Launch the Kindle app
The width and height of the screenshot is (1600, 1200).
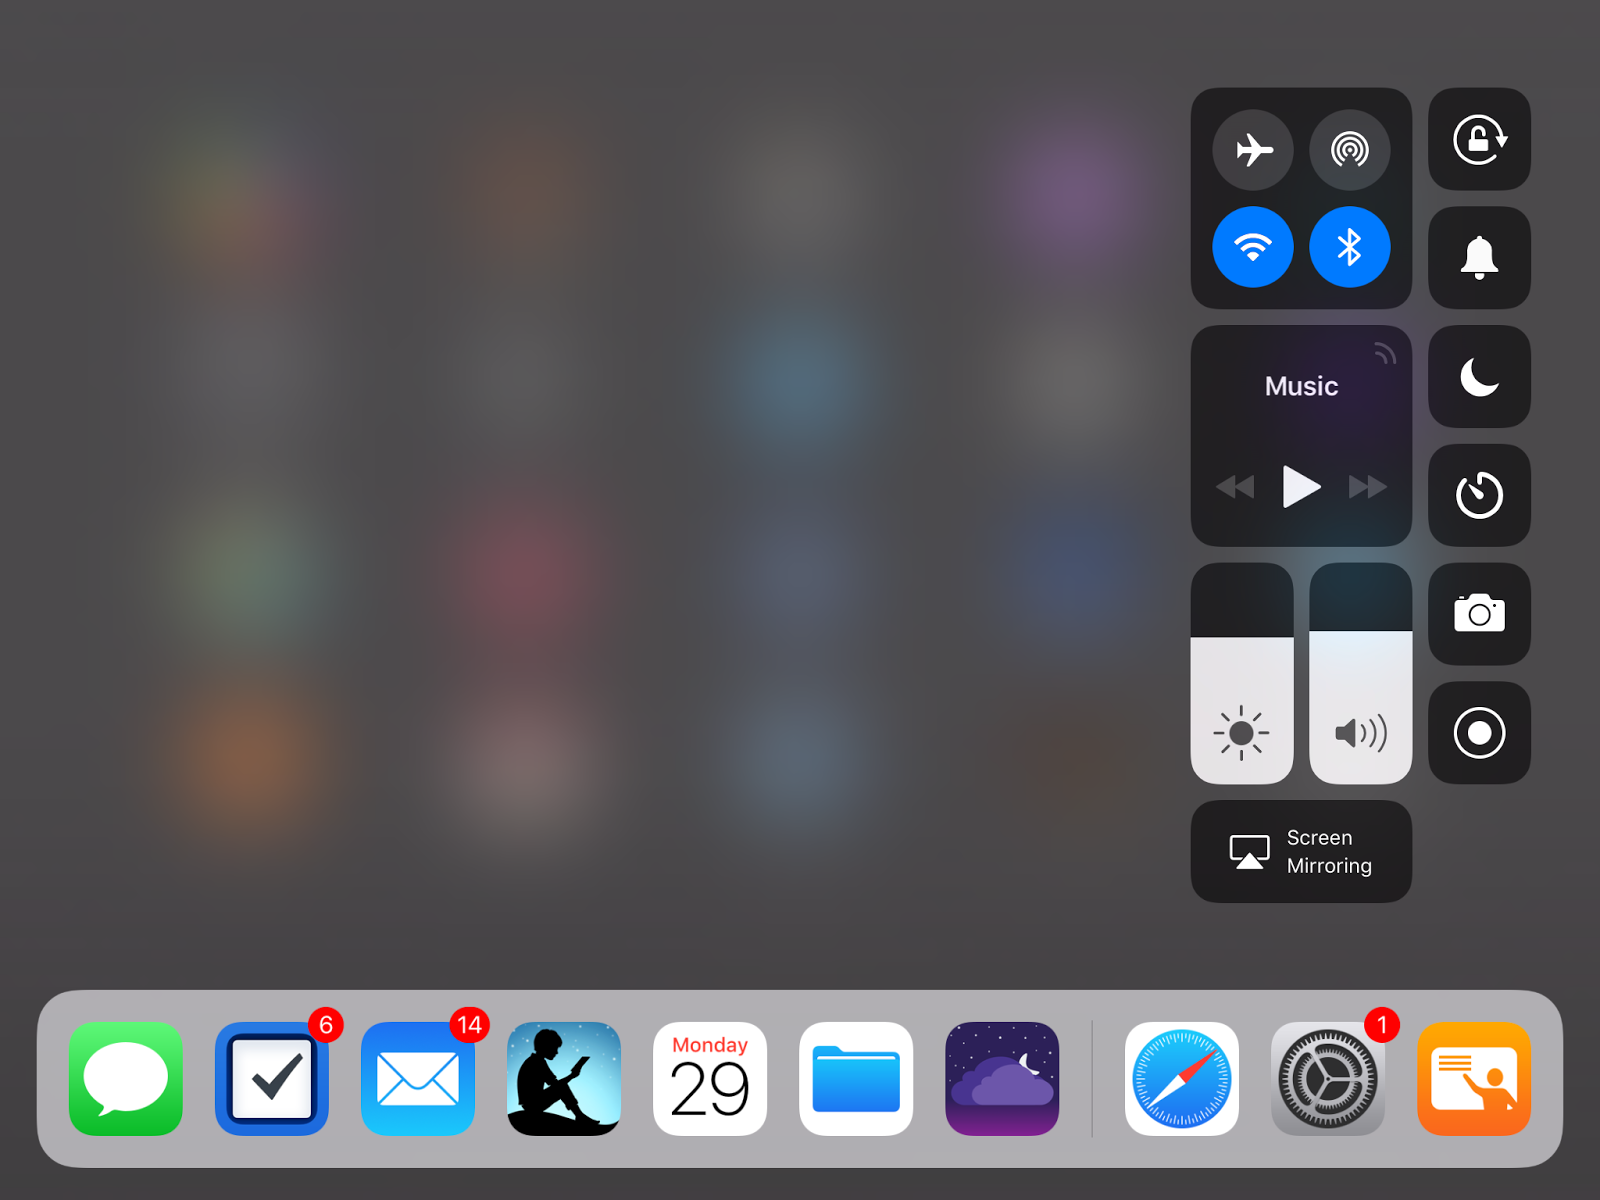(564, 1079)
